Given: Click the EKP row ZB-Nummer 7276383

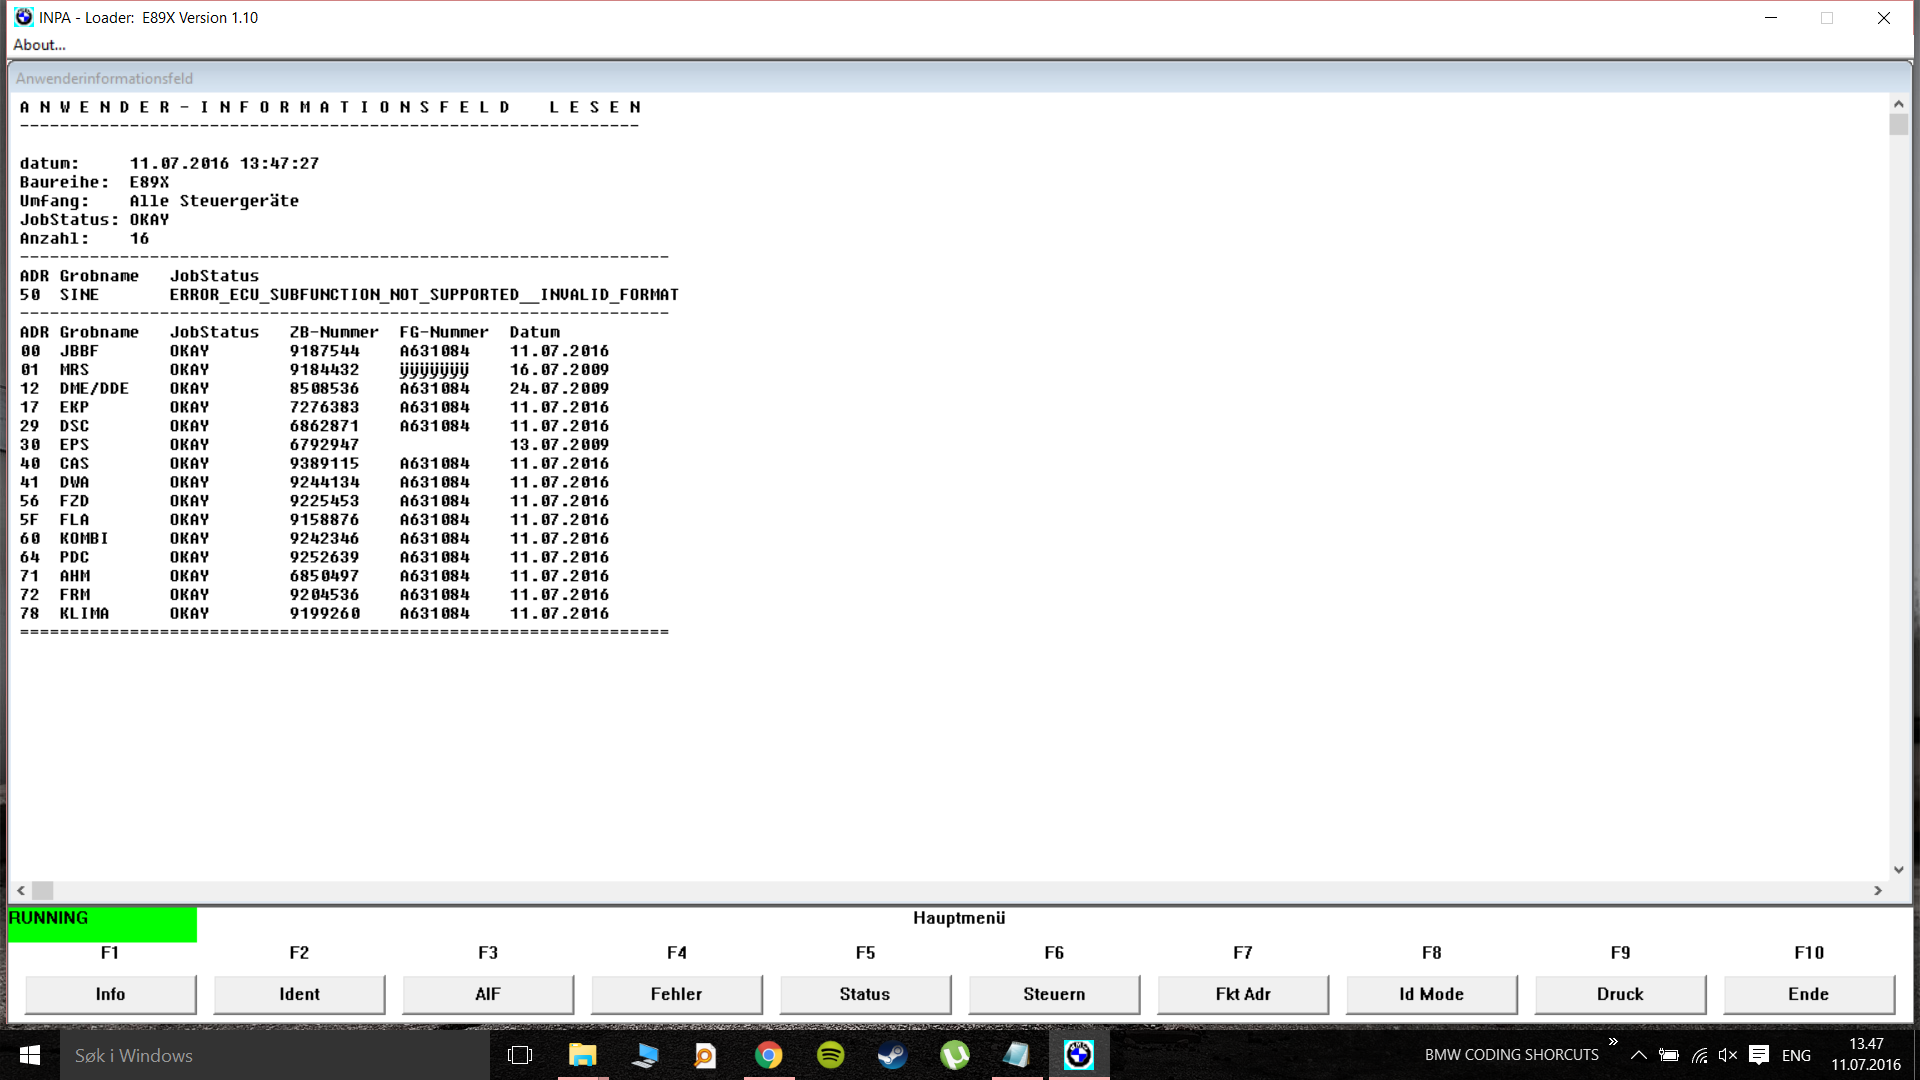Looking at the screenshot, I should [324, 407].
